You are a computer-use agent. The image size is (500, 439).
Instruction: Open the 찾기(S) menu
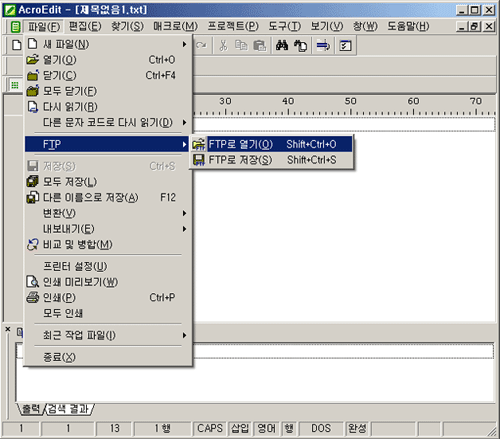[127, 26]
